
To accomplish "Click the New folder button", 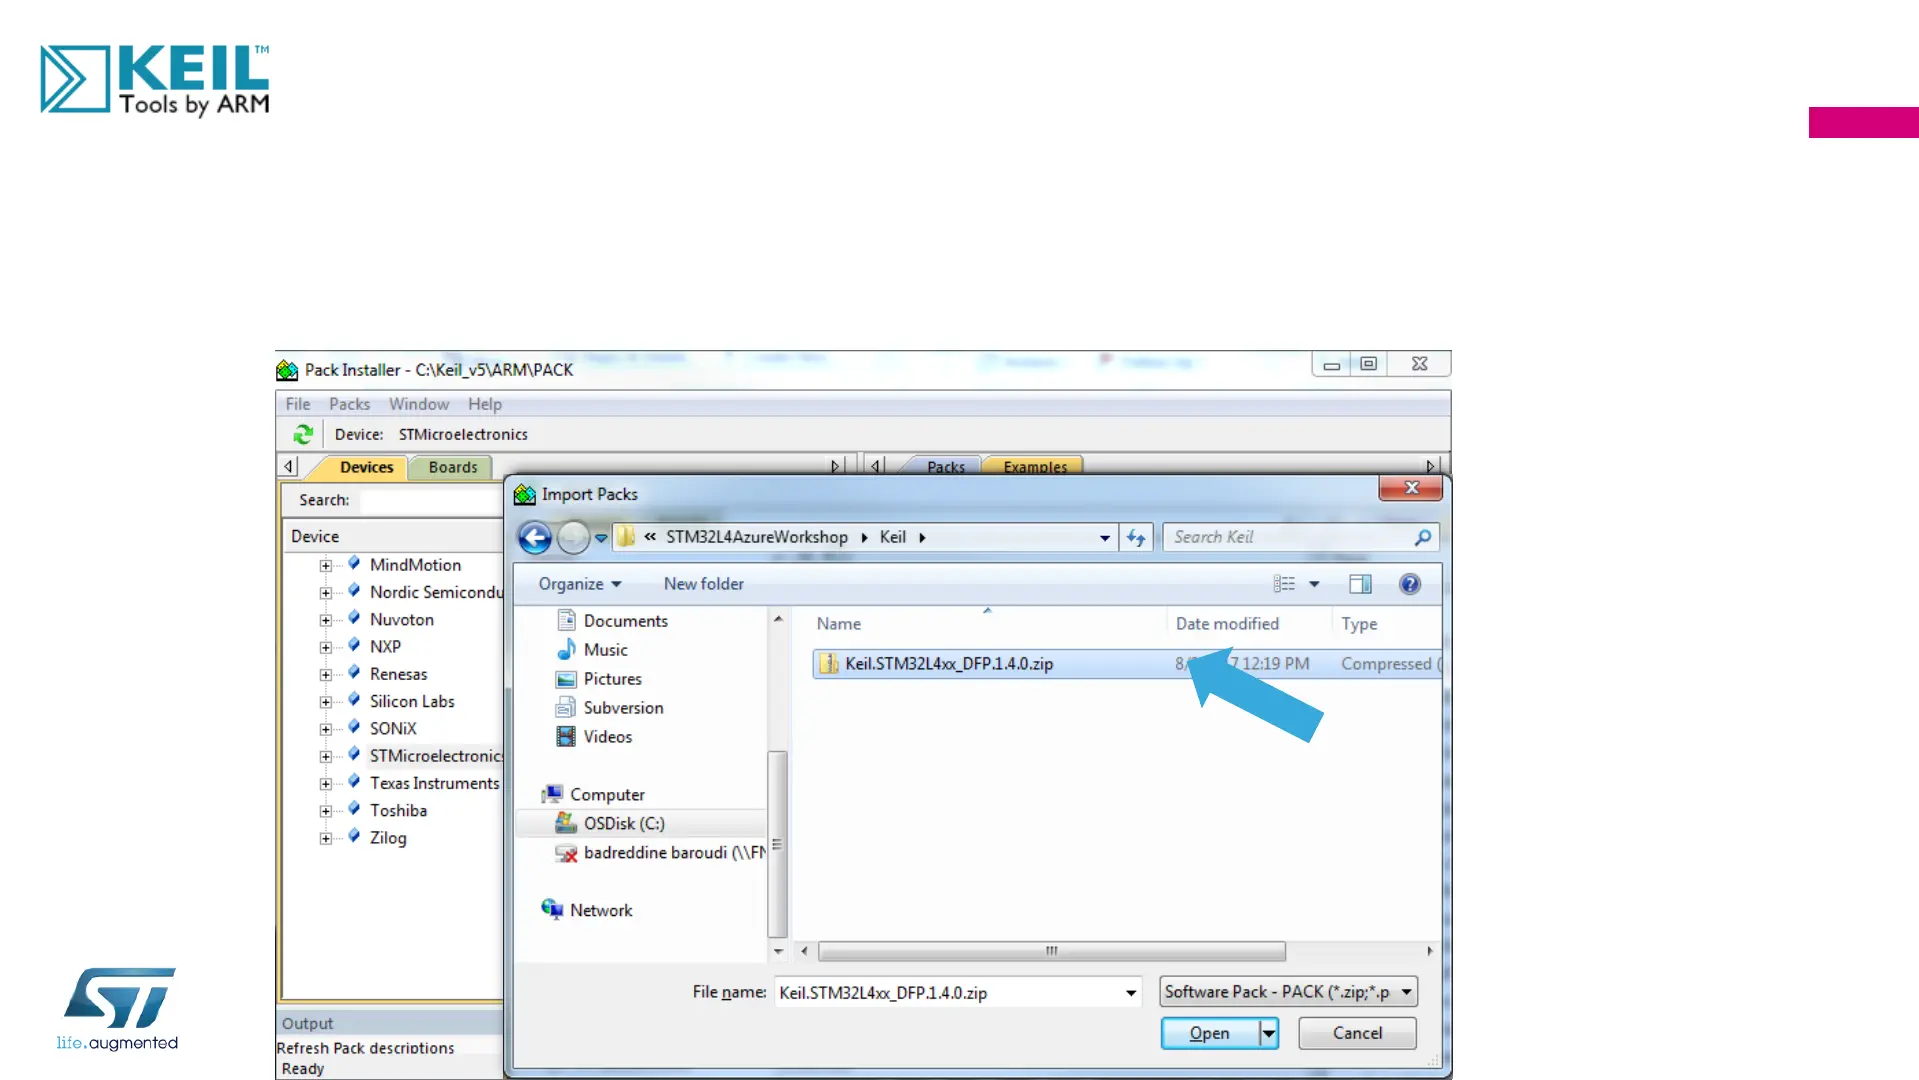I will 704,584.
